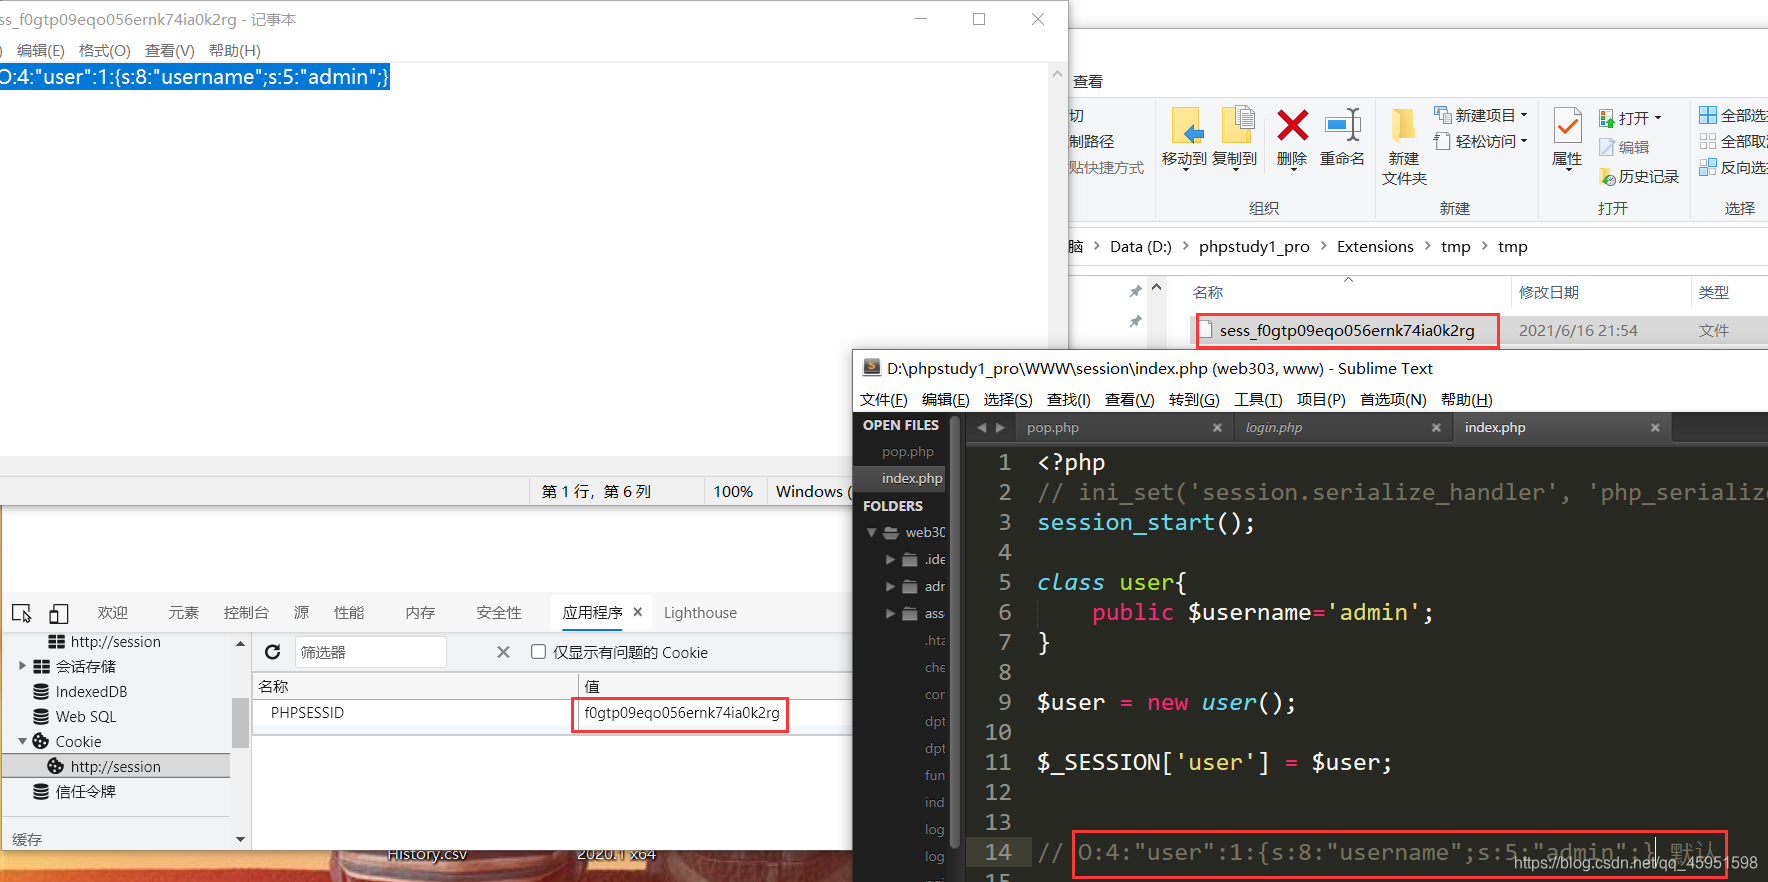The width and height of the screenshot is (1768, 882).
Task: Close the login.php tab in Sublime
Action: coord(1436,427)
